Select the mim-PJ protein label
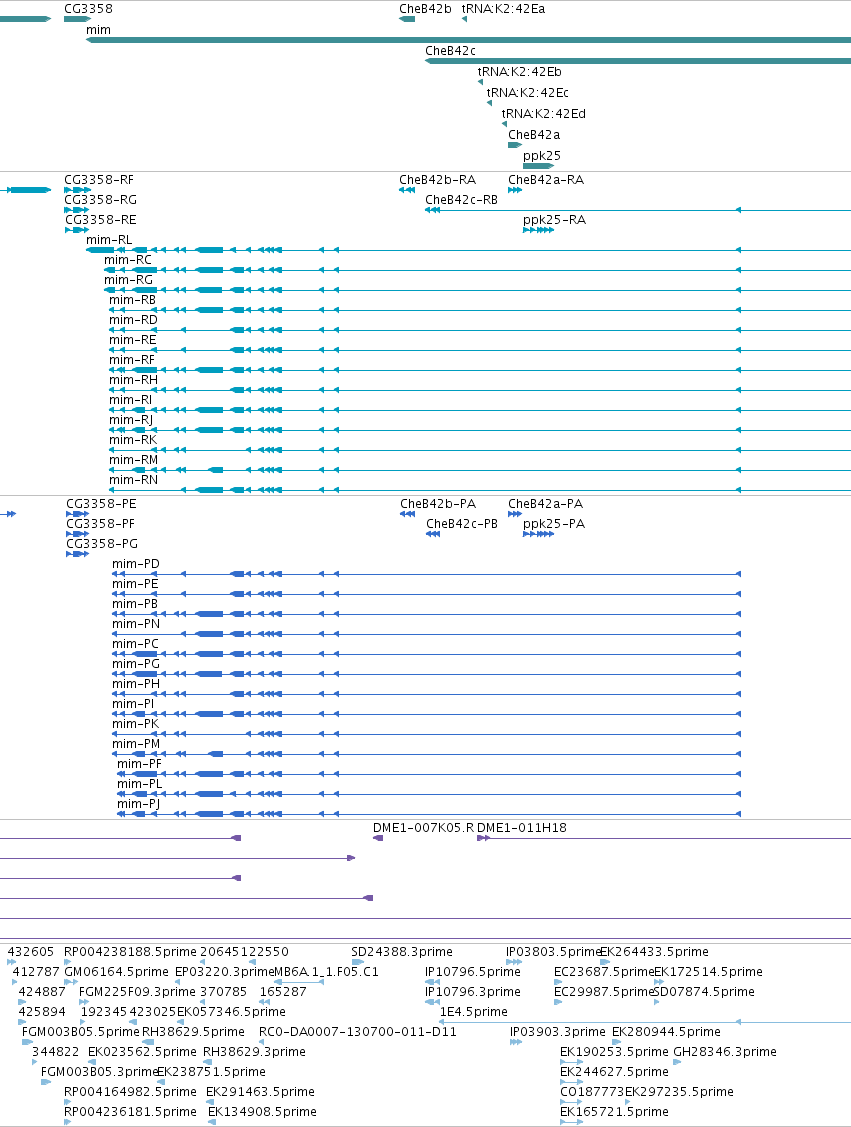851x1127 pixels. [x=138, y=804]
